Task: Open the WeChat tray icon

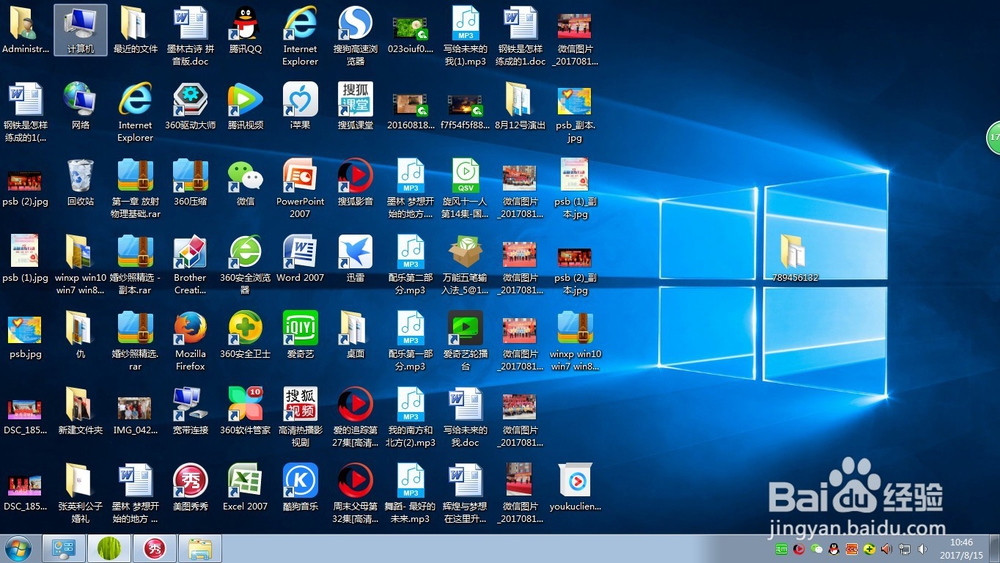Action: (x=816, y=549)
